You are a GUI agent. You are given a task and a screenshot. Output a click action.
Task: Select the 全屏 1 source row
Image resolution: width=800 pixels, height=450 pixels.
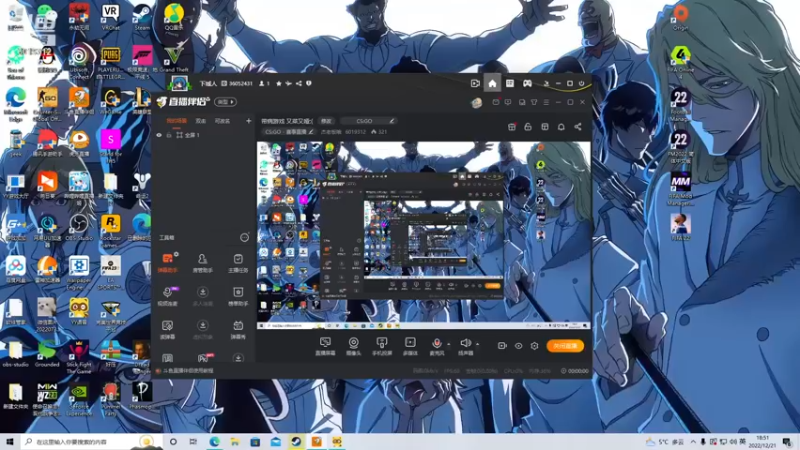click(x=203, y=135)
